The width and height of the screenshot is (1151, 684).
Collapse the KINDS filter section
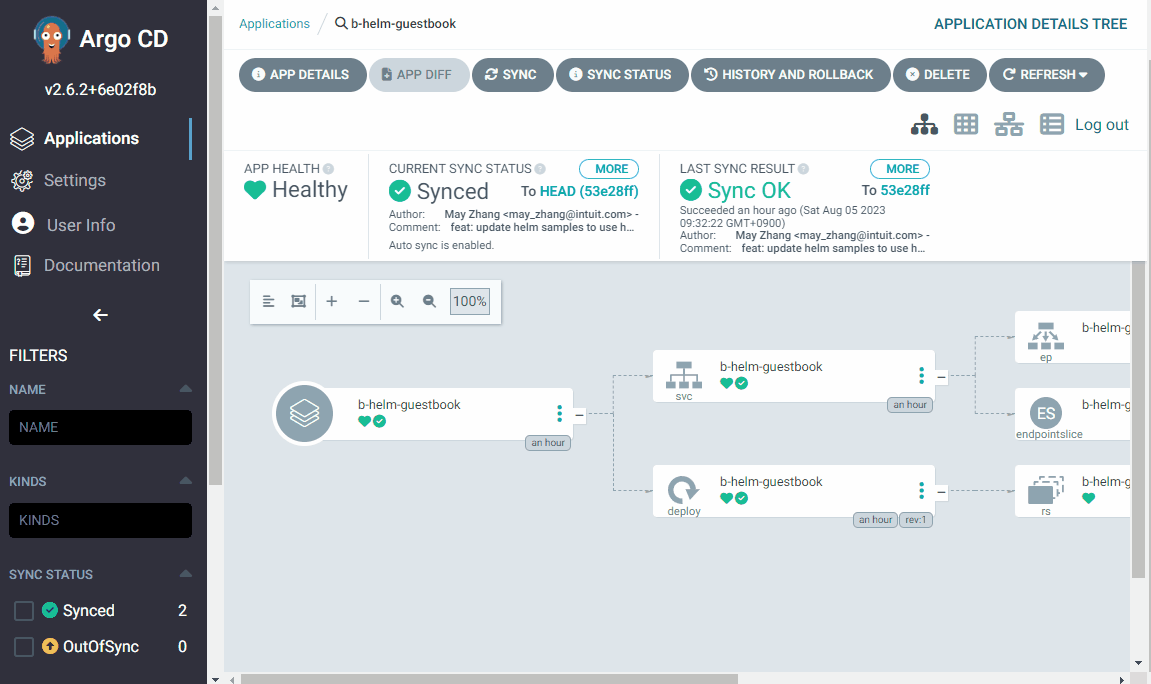tap(186, 481)
